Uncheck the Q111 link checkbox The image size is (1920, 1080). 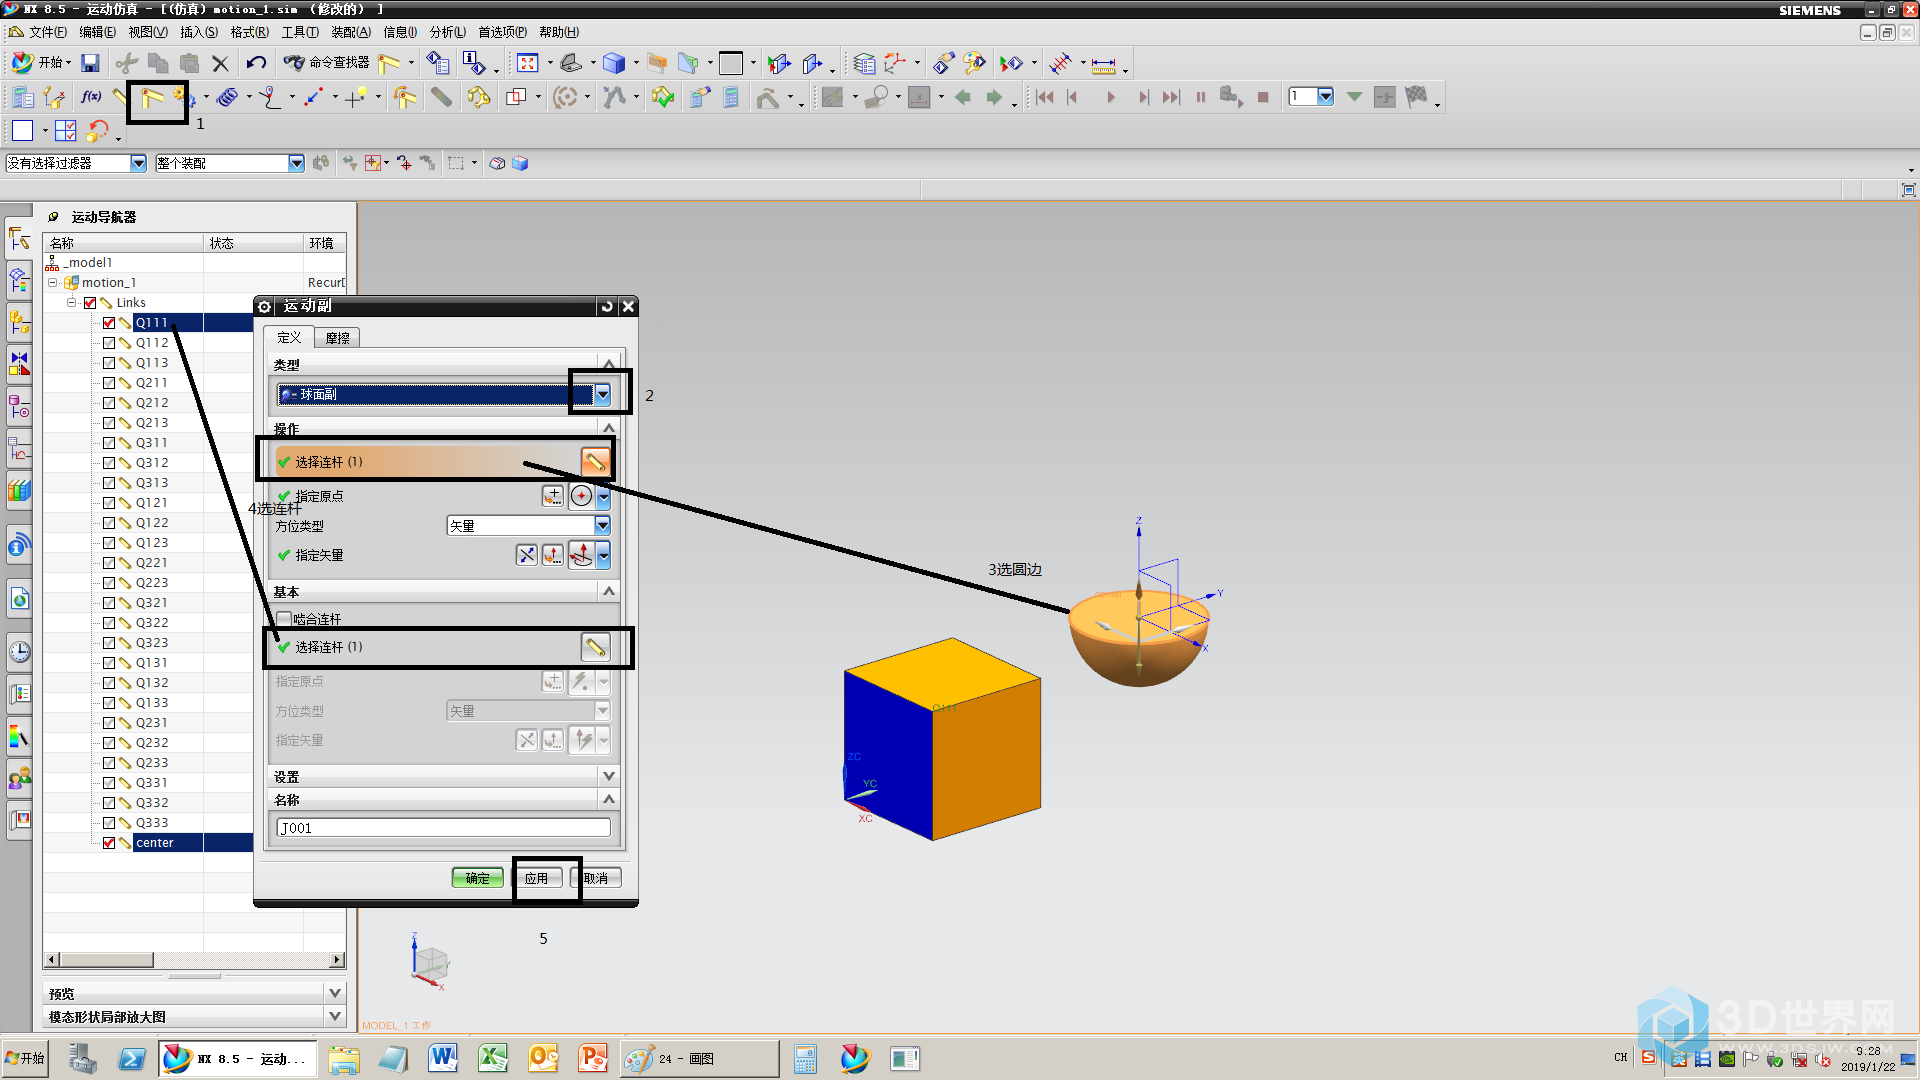[x=109, y=323]
